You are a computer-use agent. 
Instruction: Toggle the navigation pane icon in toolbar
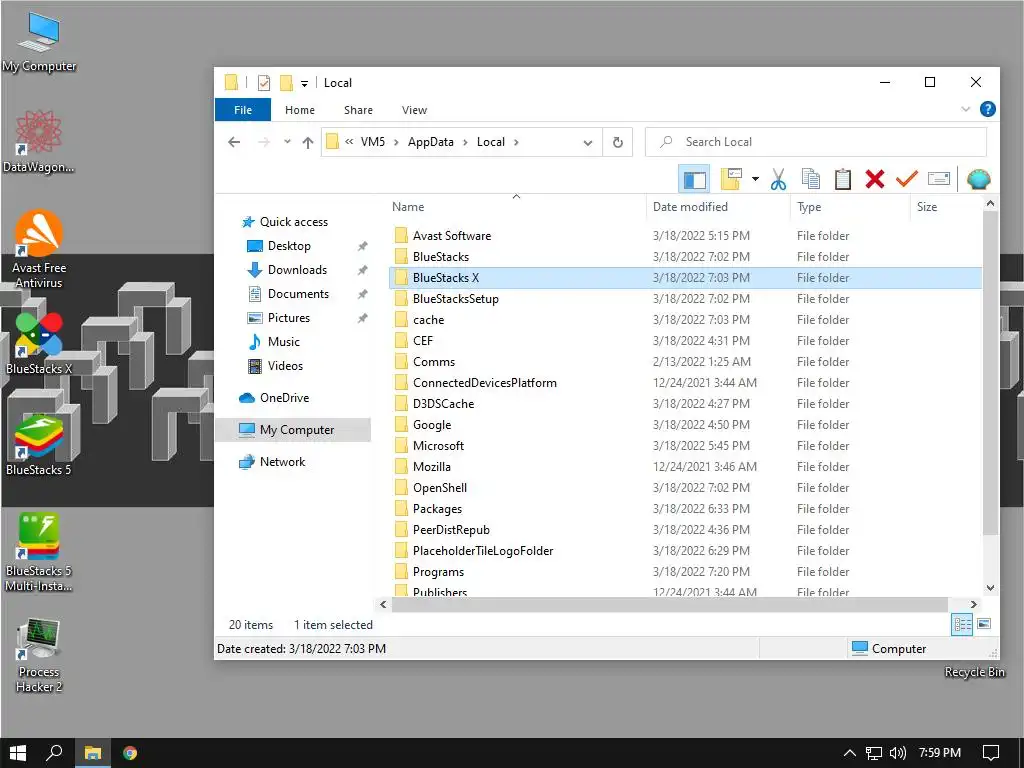[x=694, y=180]
